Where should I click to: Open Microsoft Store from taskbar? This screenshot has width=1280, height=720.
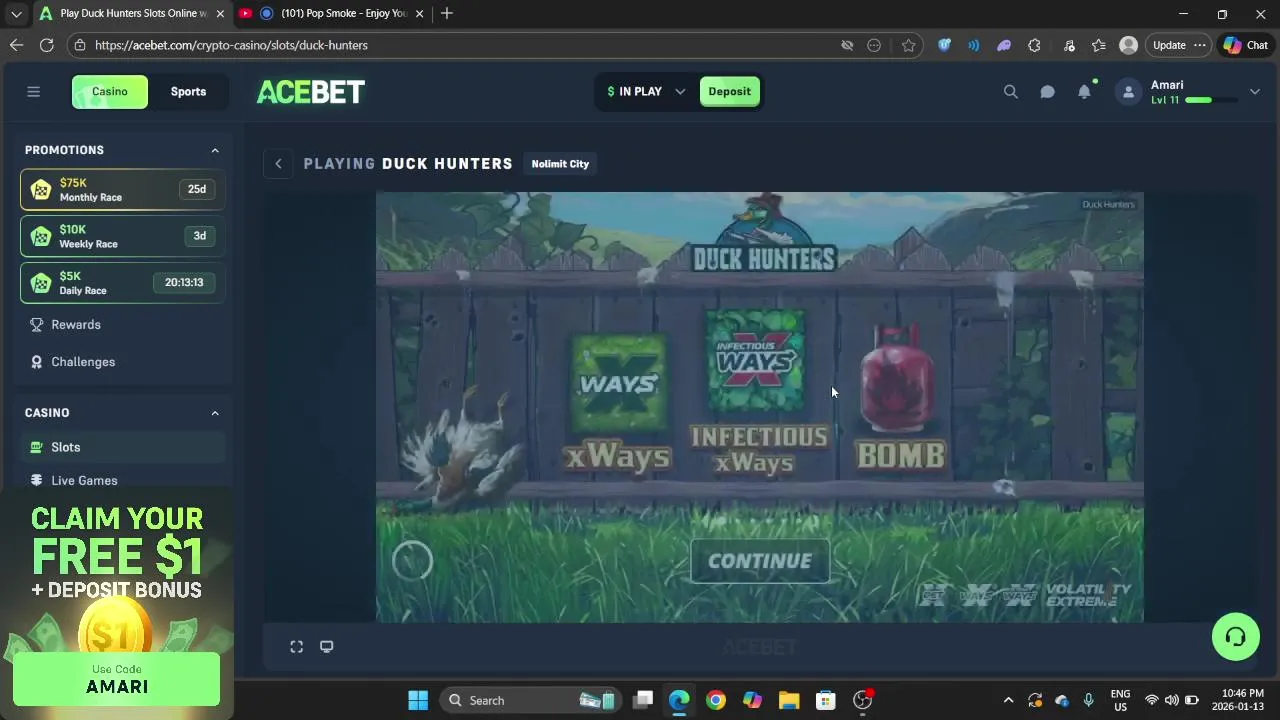(x=825, y=700)
